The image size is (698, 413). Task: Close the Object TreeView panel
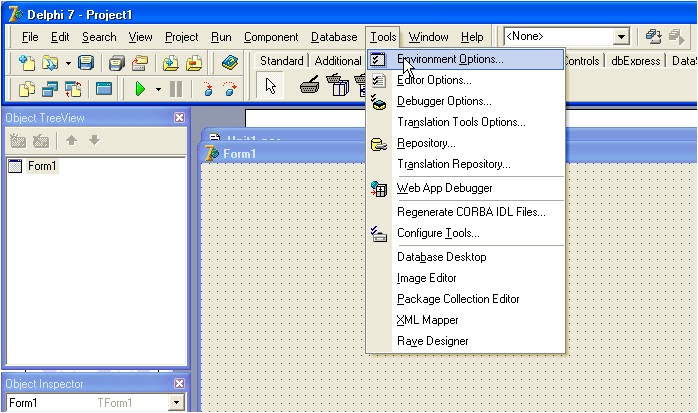(179, 117)
